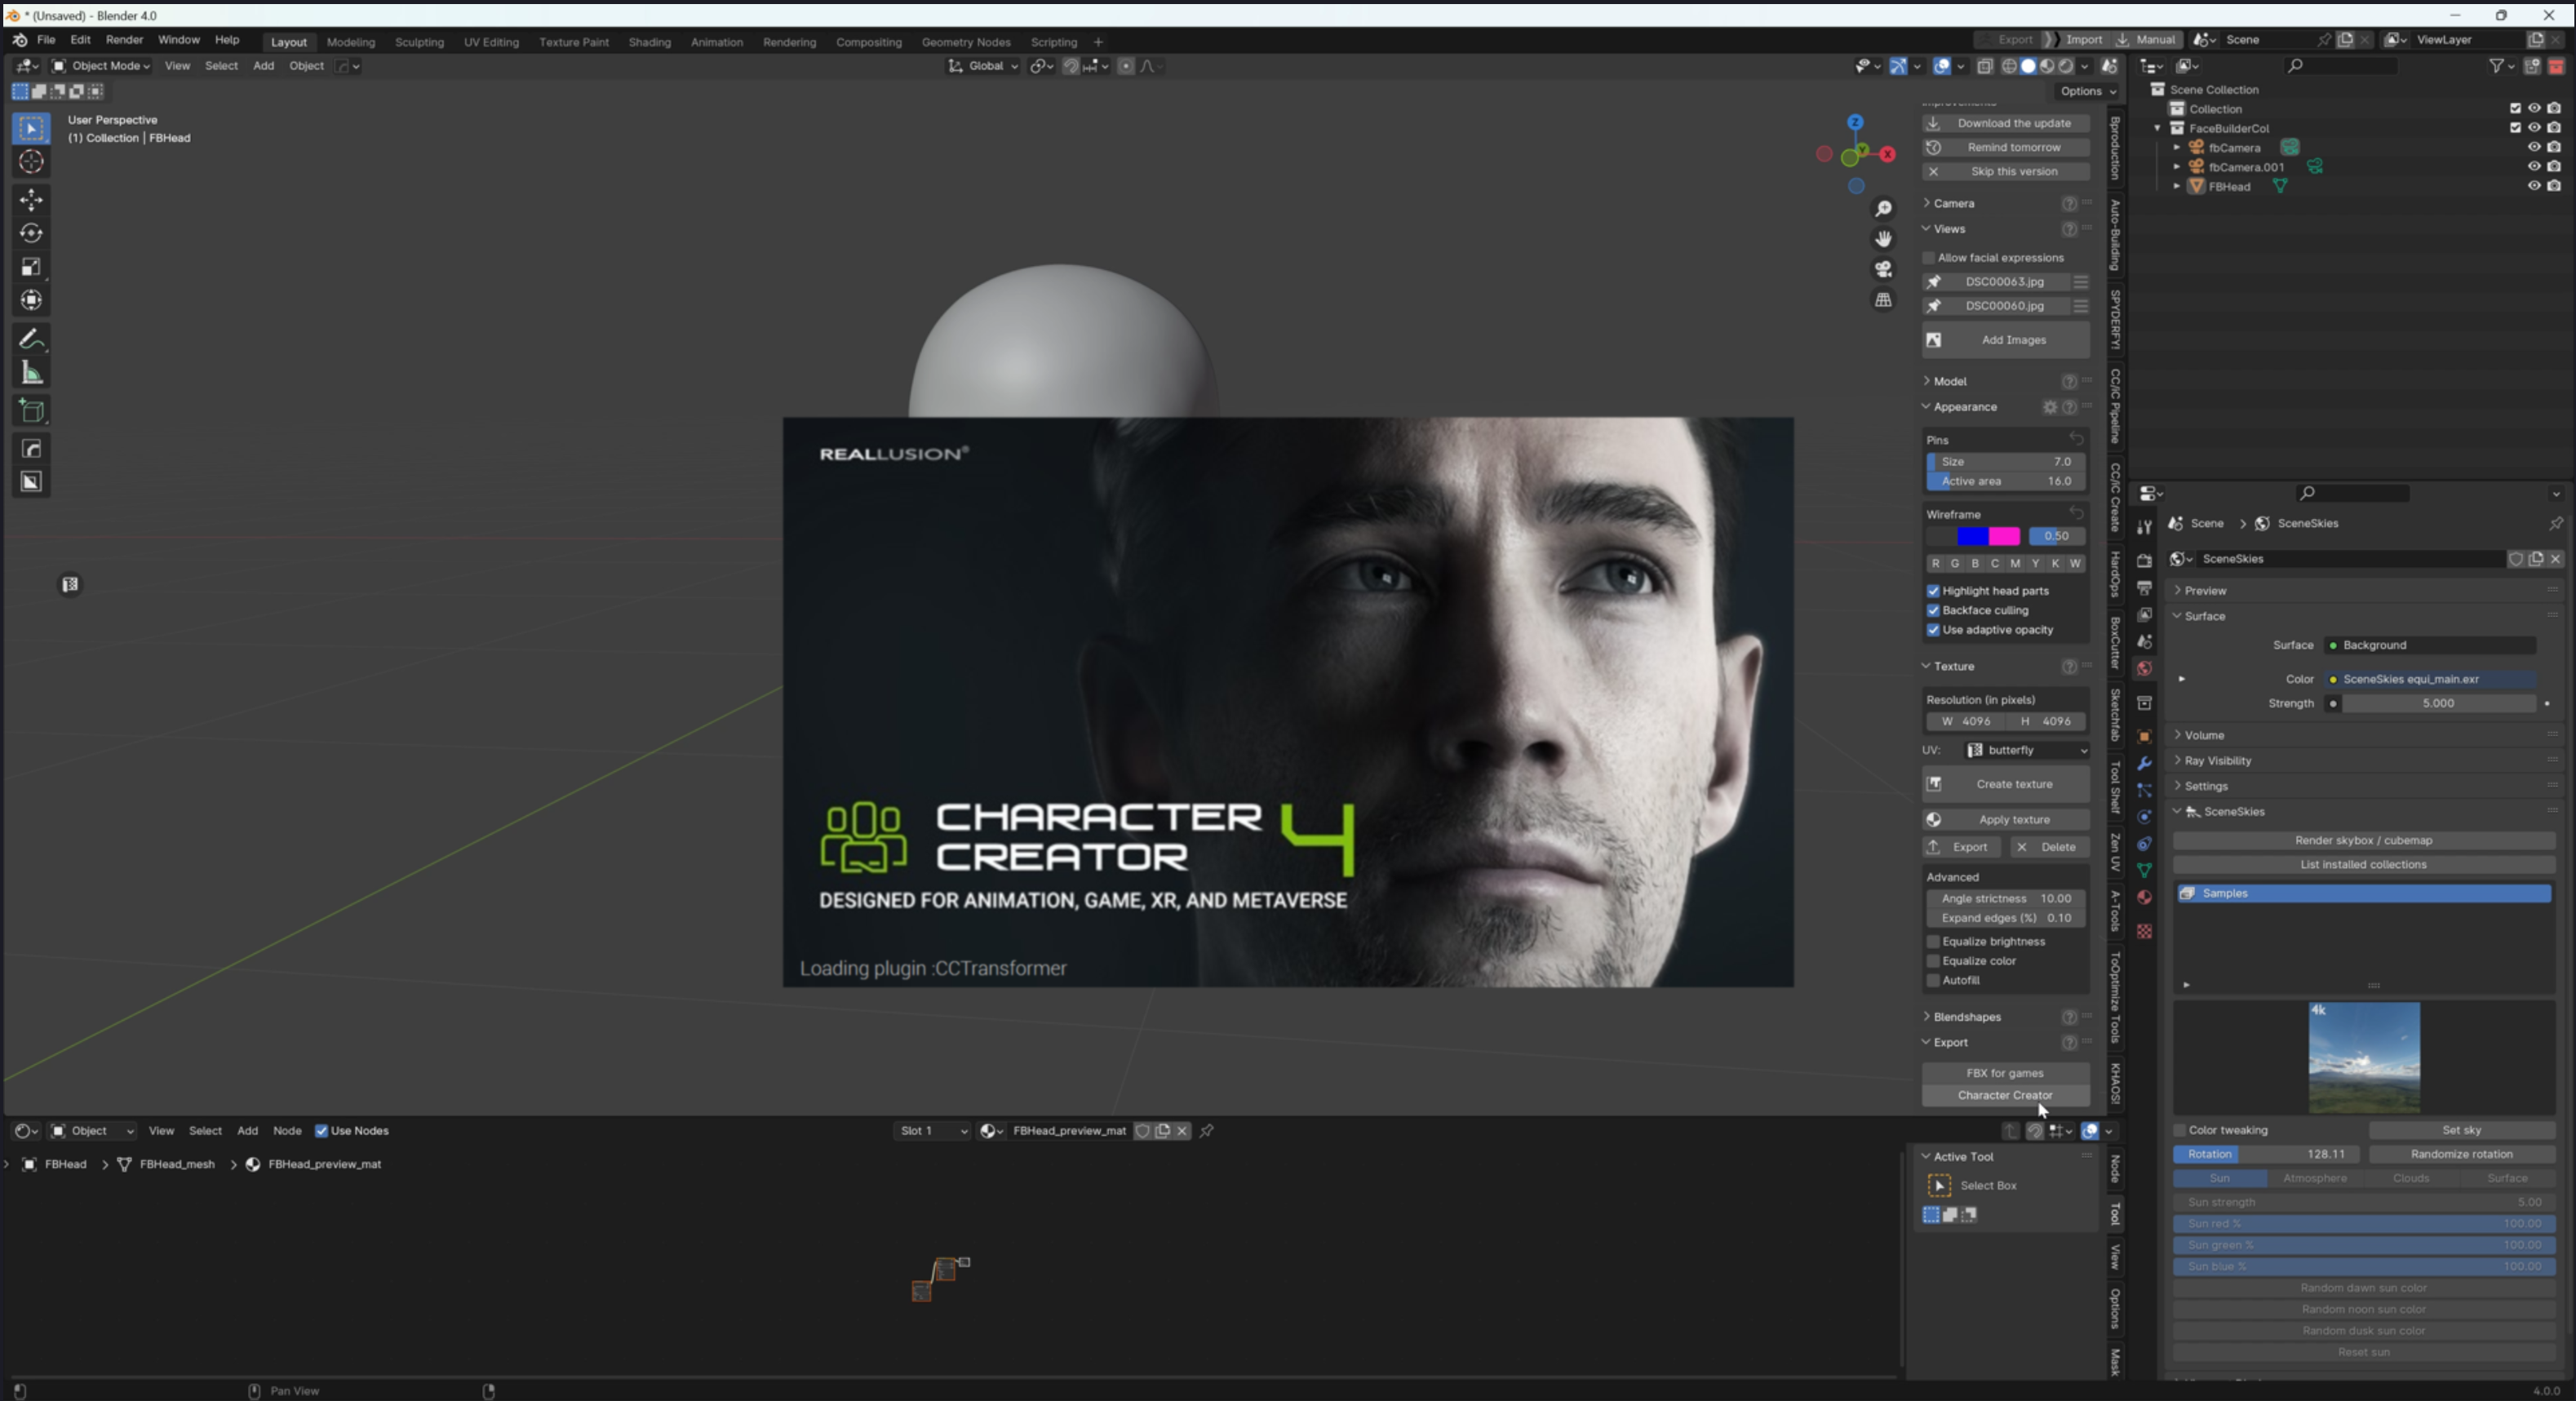Select the Rotate tool
The image size is (2576, 1401).
(31, 234)
